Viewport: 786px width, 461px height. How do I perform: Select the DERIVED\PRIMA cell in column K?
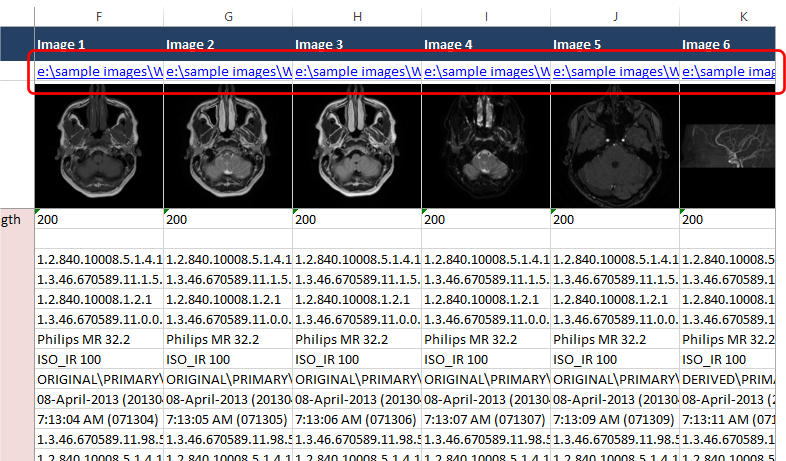tap(728, 380)
